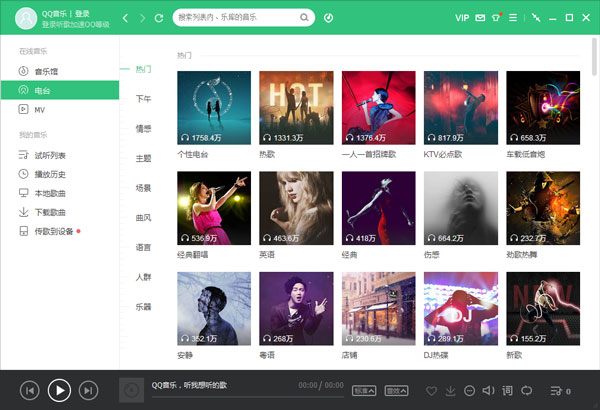
Task: Open the 劲歌热舞 station thumbnail
Action: point(543,208)
